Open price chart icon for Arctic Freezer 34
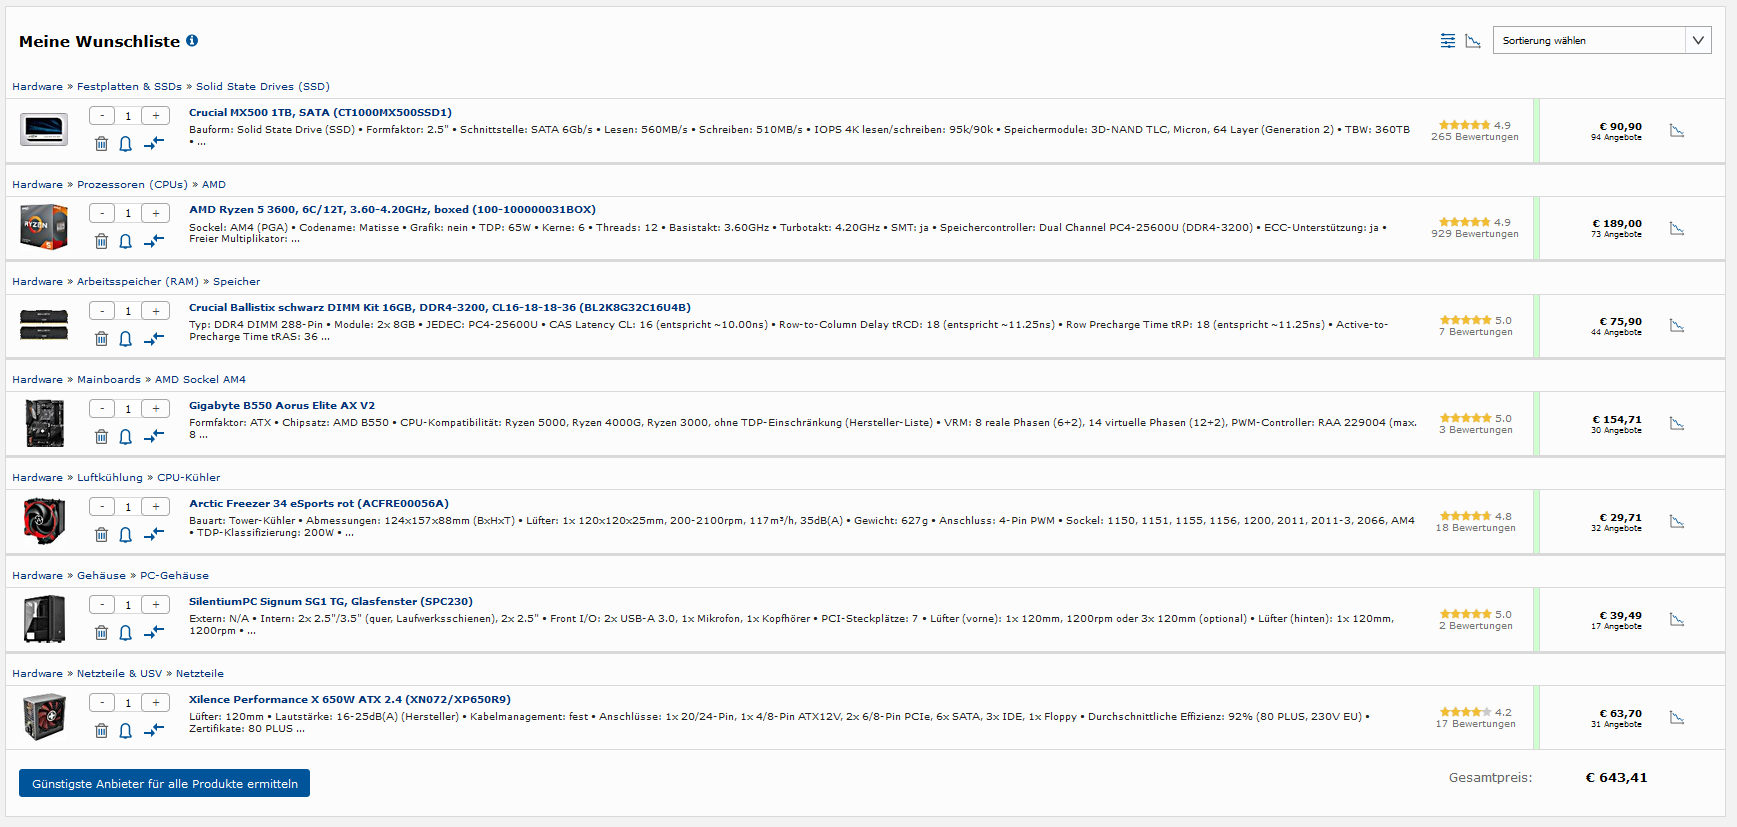1737x827 pixels. [x=1677, y=522]
